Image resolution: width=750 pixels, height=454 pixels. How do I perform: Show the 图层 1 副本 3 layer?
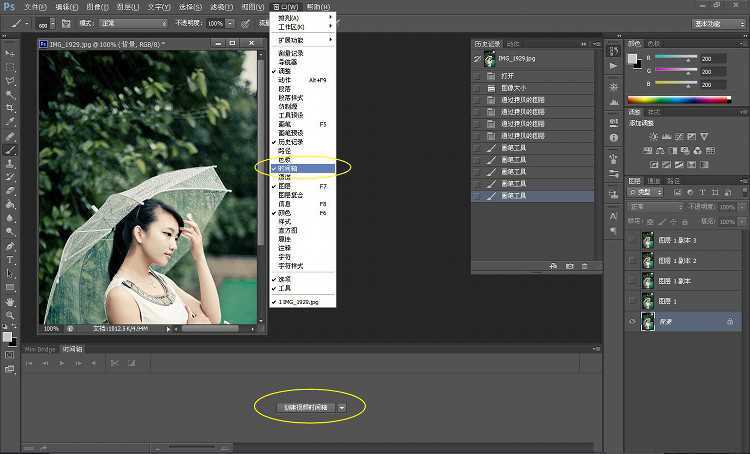click(632, 240)
